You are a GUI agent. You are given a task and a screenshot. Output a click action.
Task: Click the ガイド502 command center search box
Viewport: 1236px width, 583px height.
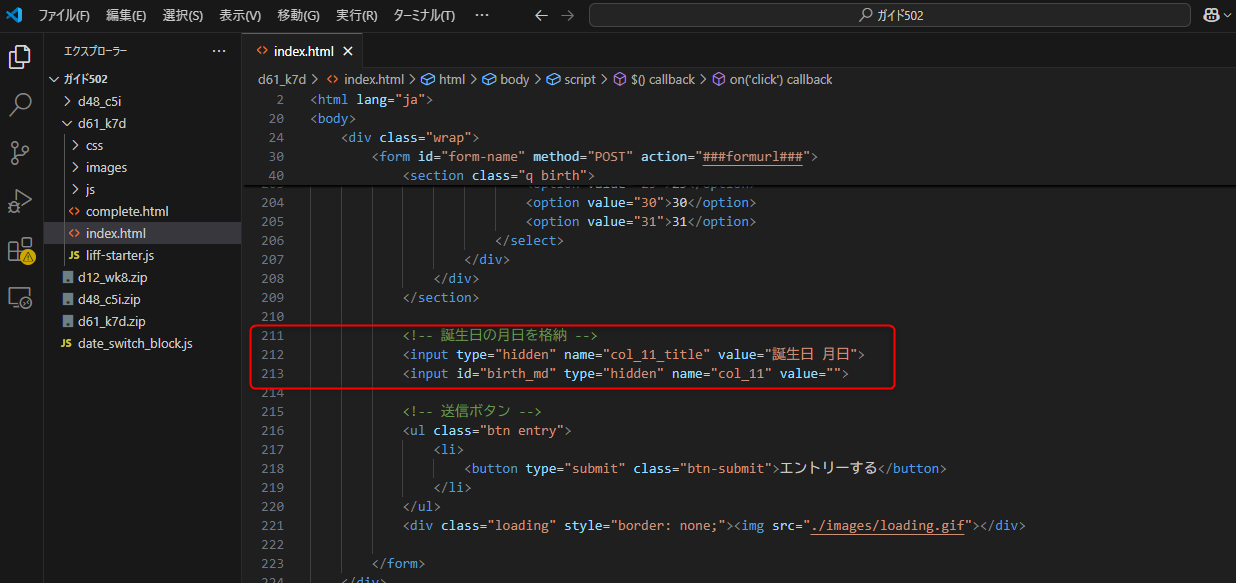click(x=889, y=15)
